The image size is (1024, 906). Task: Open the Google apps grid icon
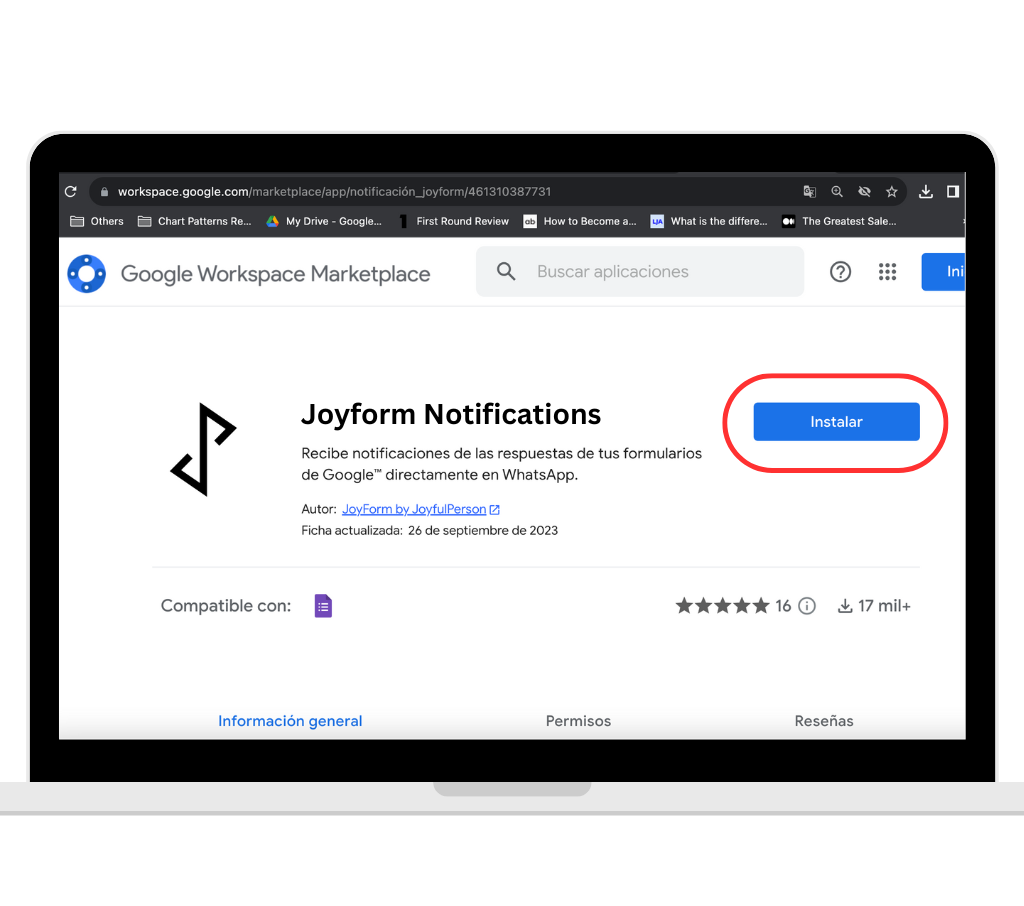coord(888,271)
